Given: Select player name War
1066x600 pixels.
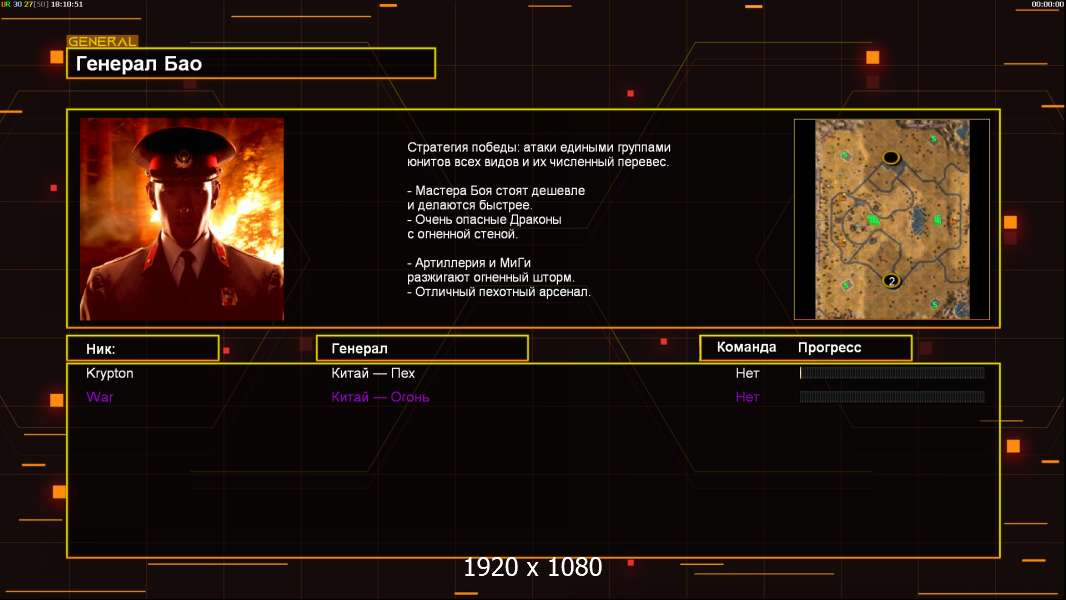Looking at the screenshot, I should pyautogui.click(x=99, y=397).
